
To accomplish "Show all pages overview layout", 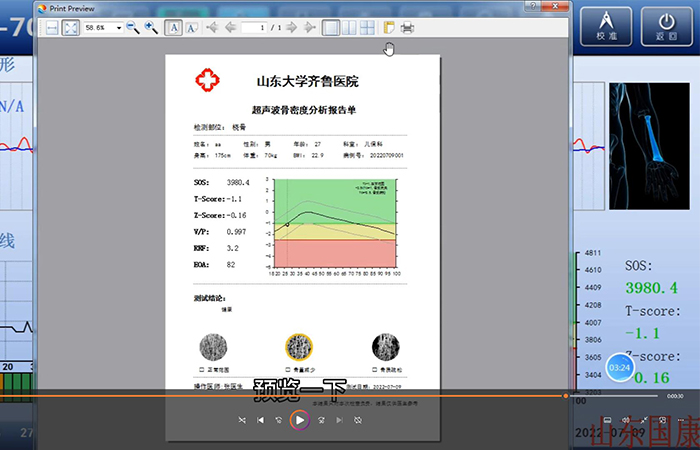I will point(367,28).
